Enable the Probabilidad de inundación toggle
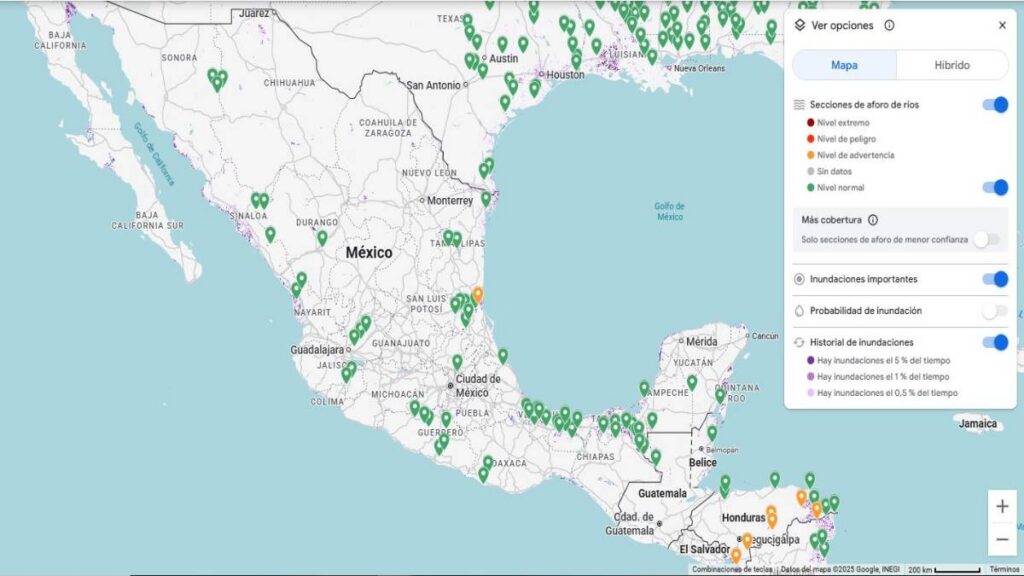Screen dimensions: 1024x576 pyautogui.click(x=994, y=311)
